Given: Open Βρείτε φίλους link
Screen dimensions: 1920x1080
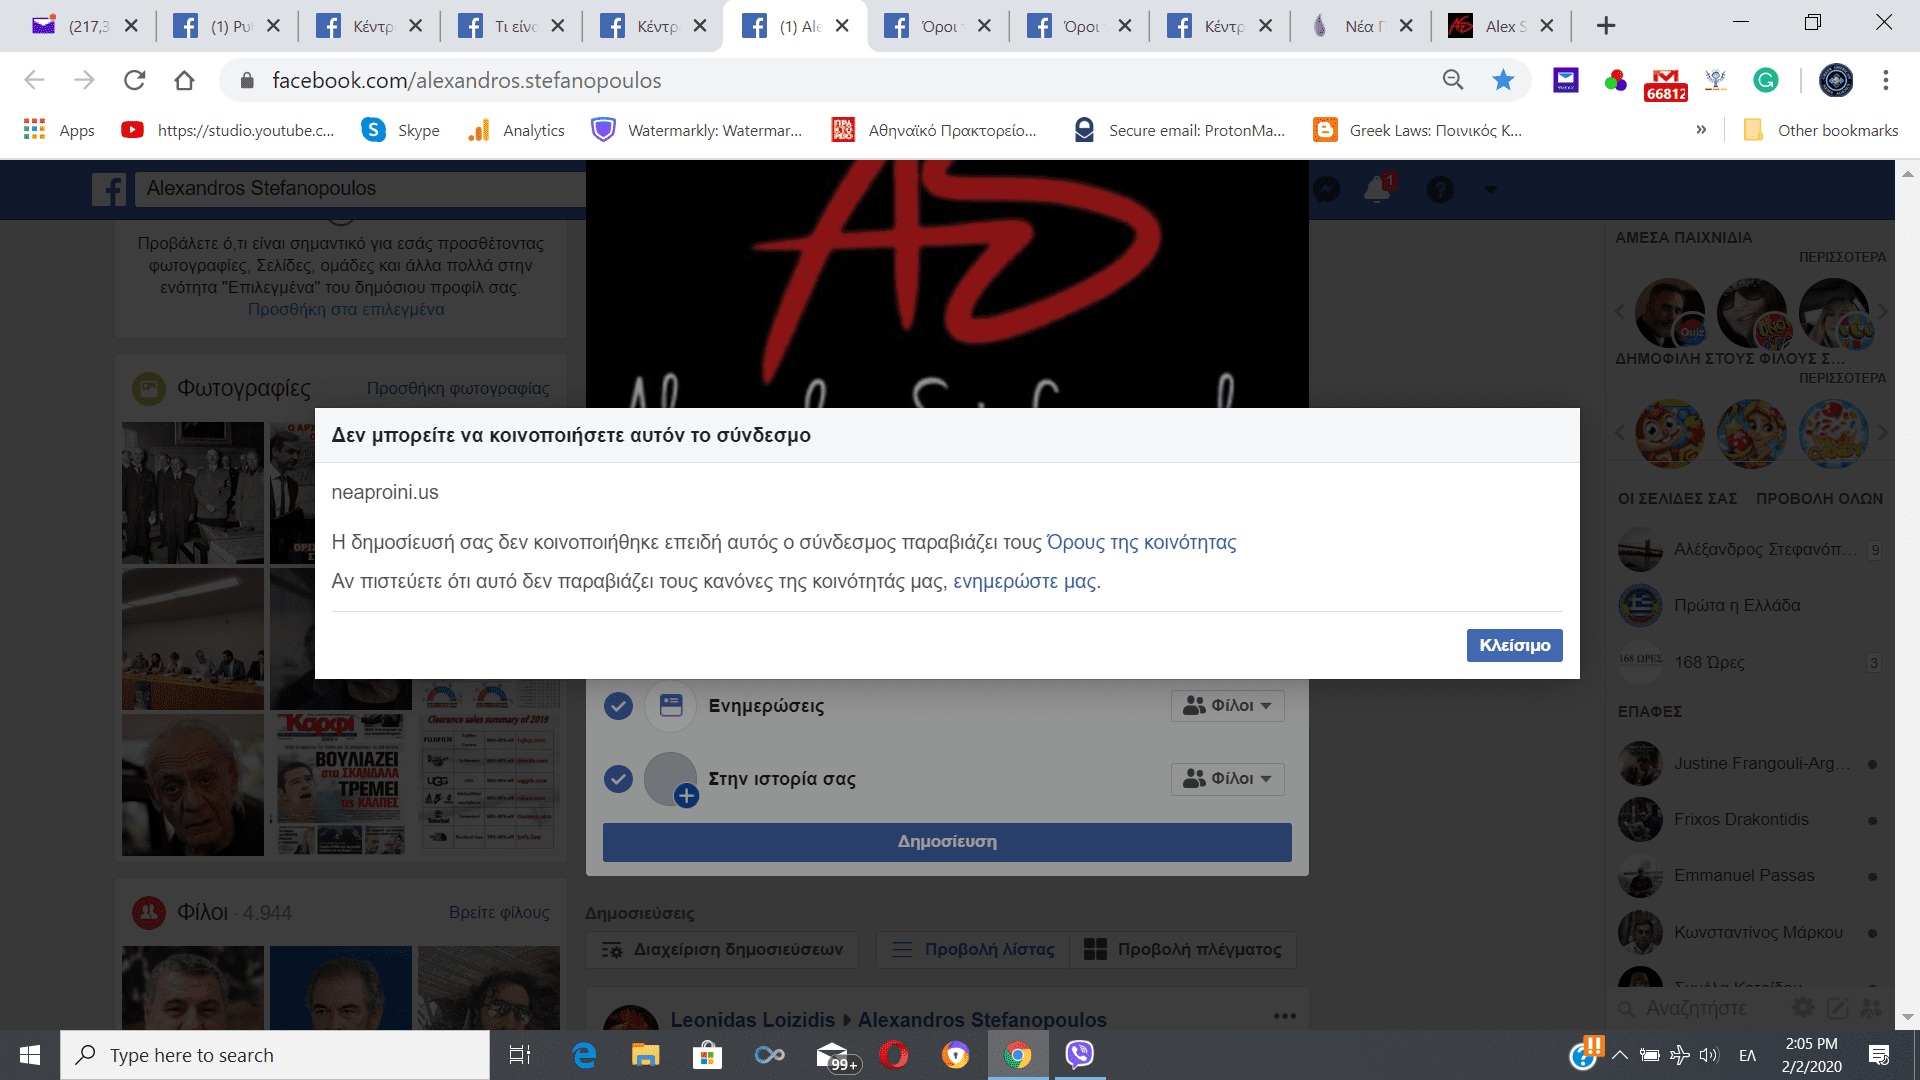Looking at the screenshot, I should 499,912.
